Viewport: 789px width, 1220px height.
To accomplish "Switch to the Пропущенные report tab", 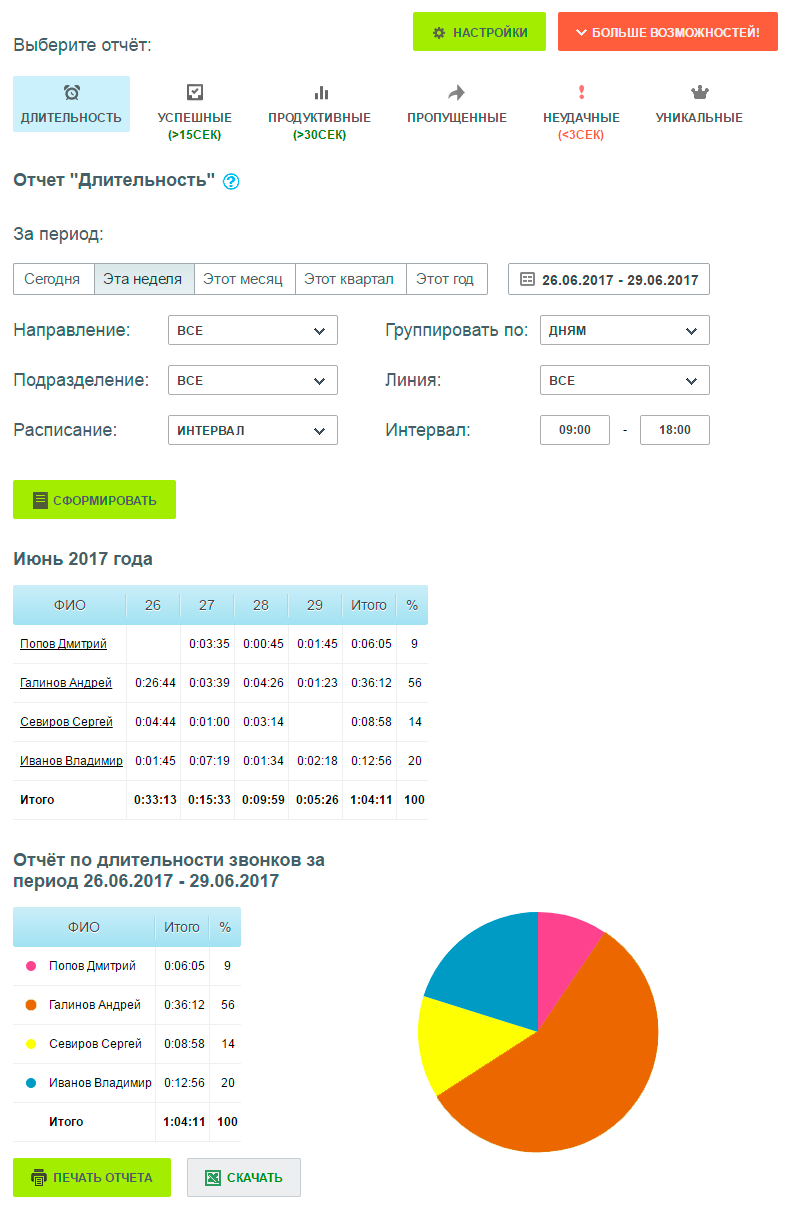I will point(457,104).
